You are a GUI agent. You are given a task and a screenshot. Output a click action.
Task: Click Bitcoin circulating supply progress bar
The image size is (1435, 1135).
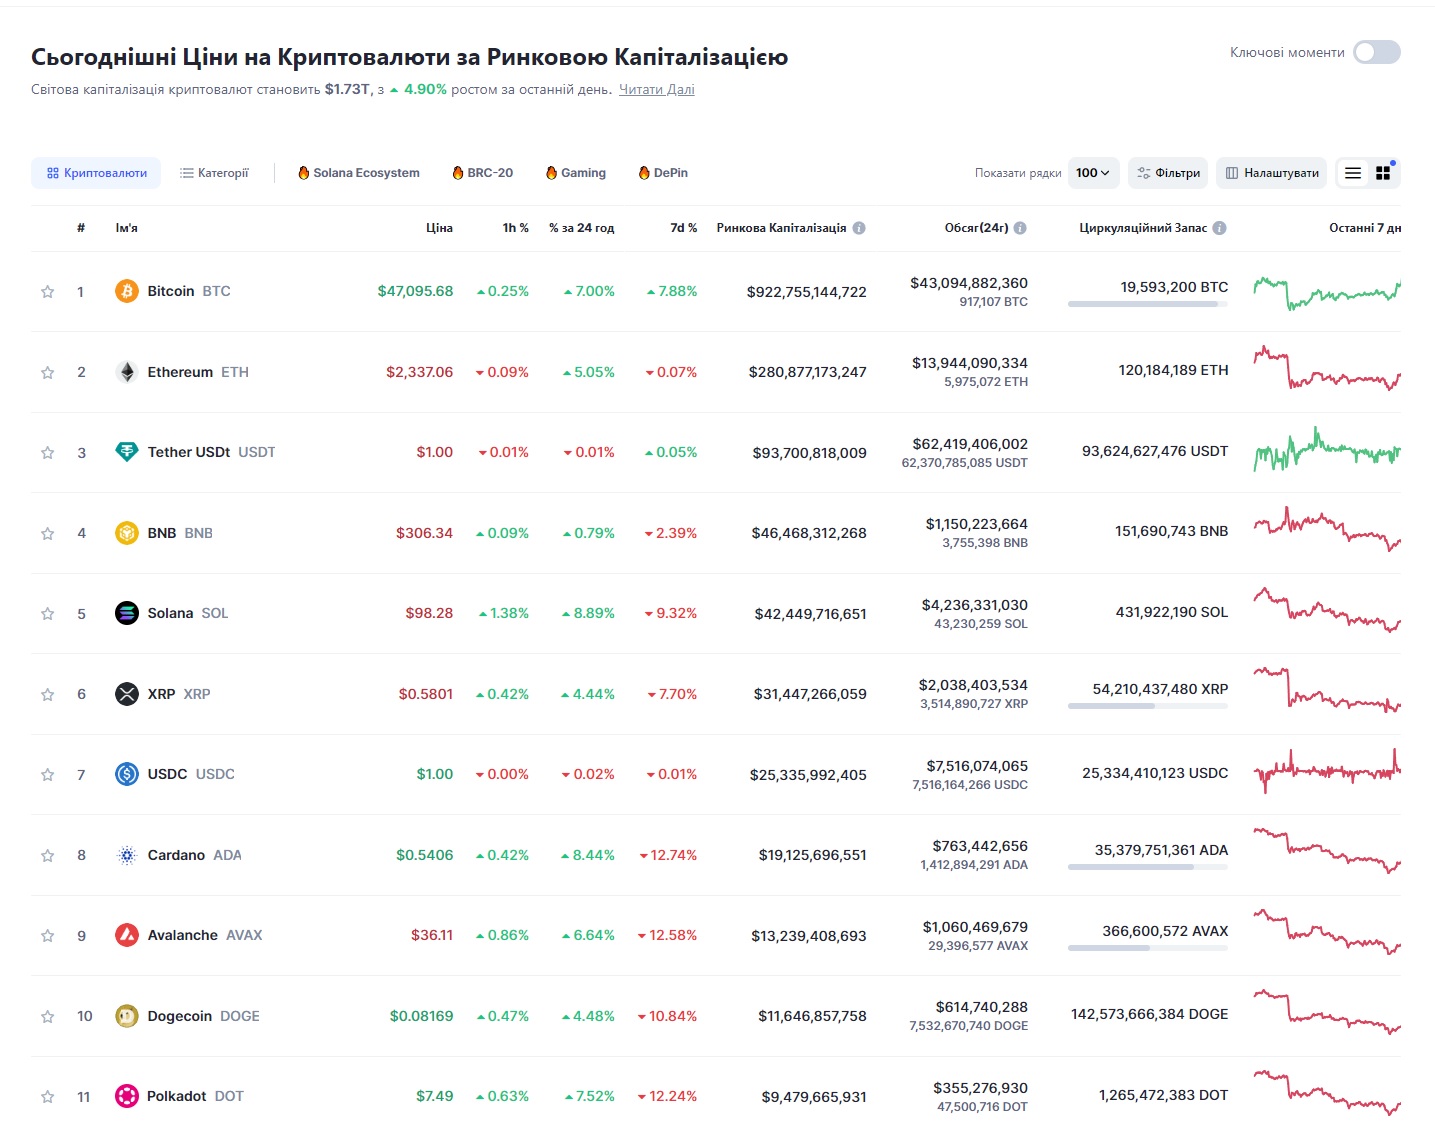(1148, 304)
